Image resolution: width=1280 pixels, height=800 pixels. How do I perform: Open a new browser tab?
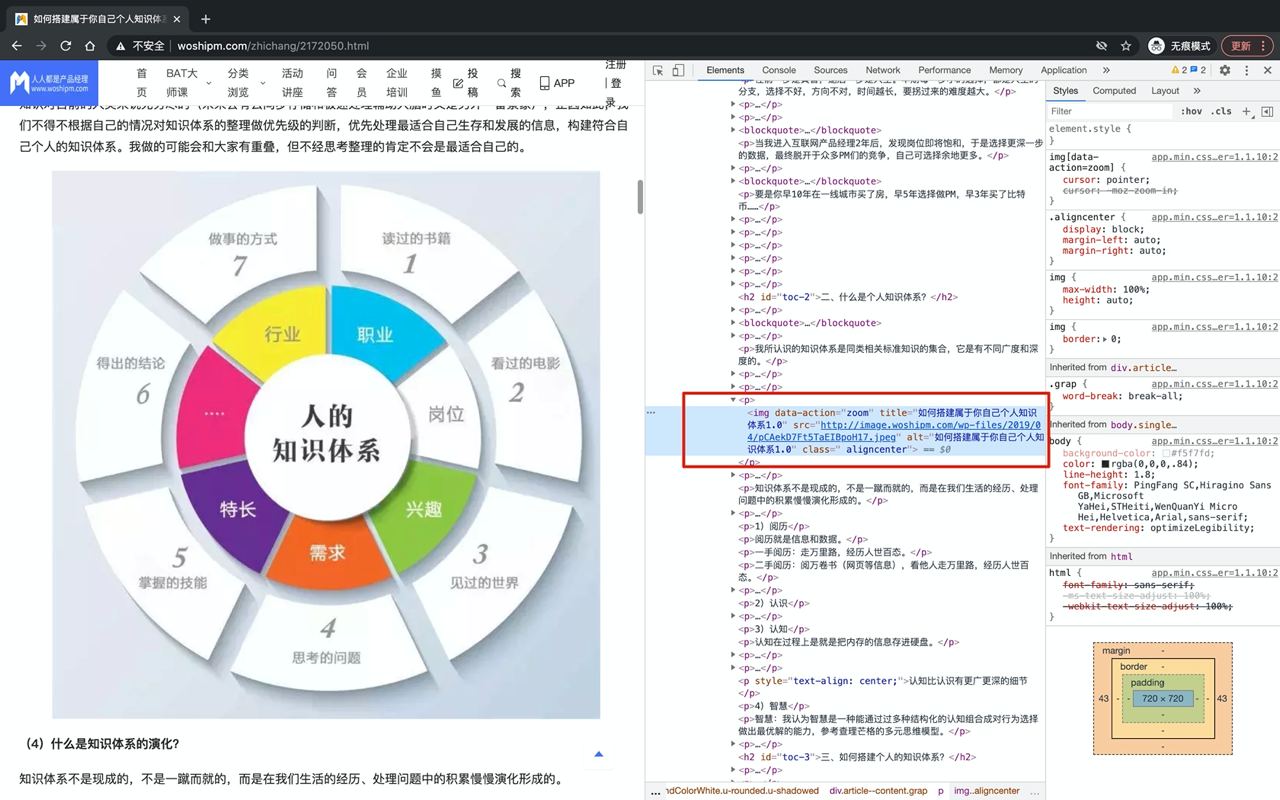click(206, 19)
